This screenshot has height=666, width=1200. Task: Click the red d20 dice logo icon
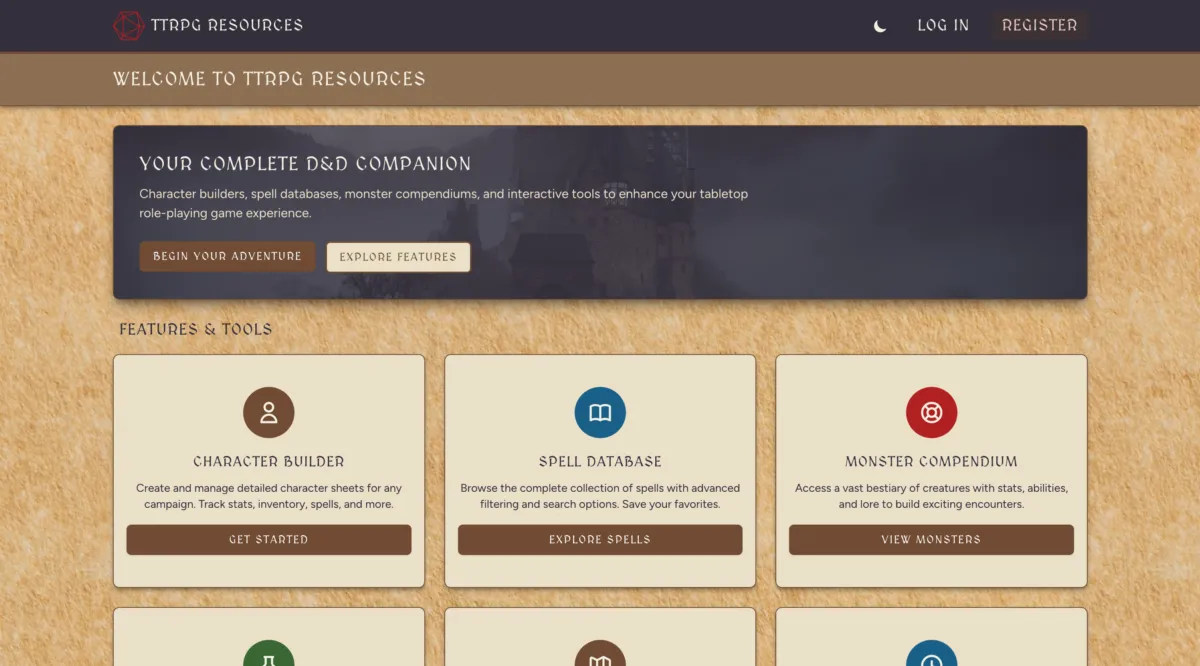point(128,26)
